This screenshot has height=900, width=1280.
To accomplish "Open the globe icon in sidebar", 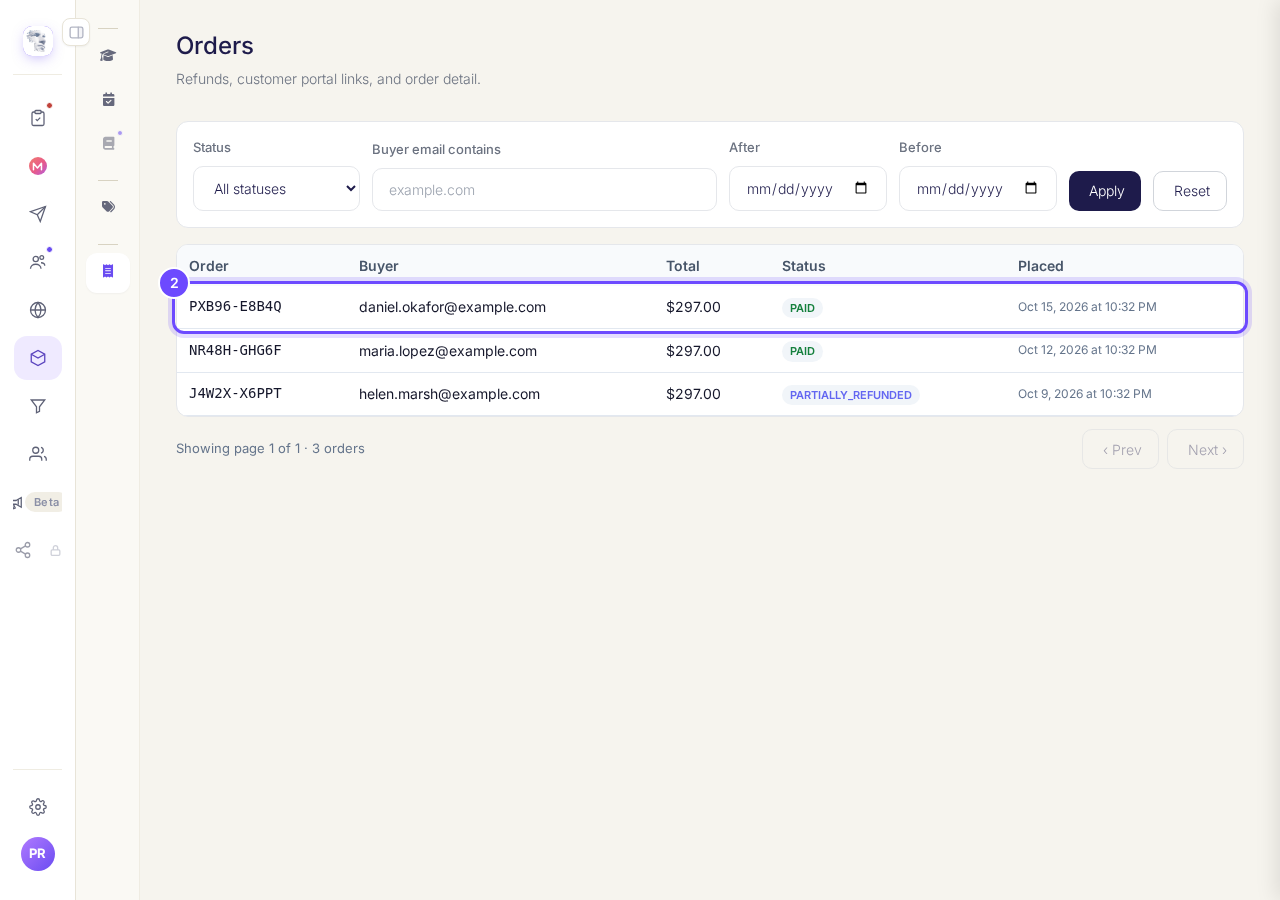I will click(38, 310).
